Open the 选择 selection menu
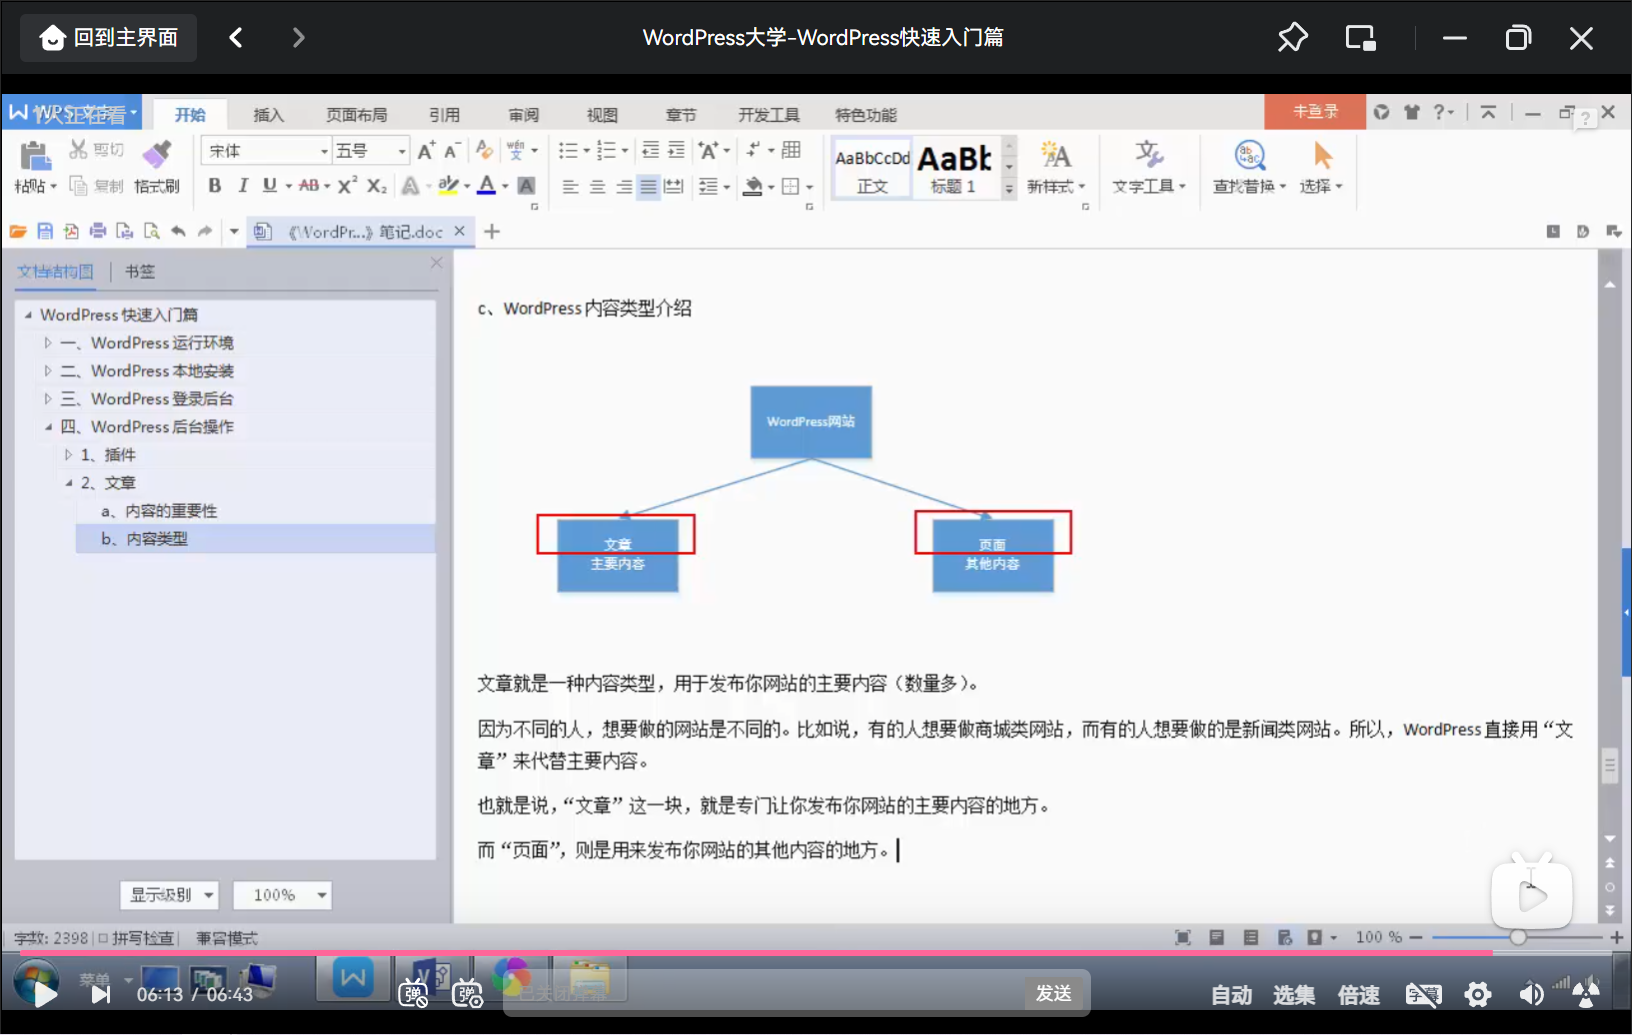 coord(1321,167)
